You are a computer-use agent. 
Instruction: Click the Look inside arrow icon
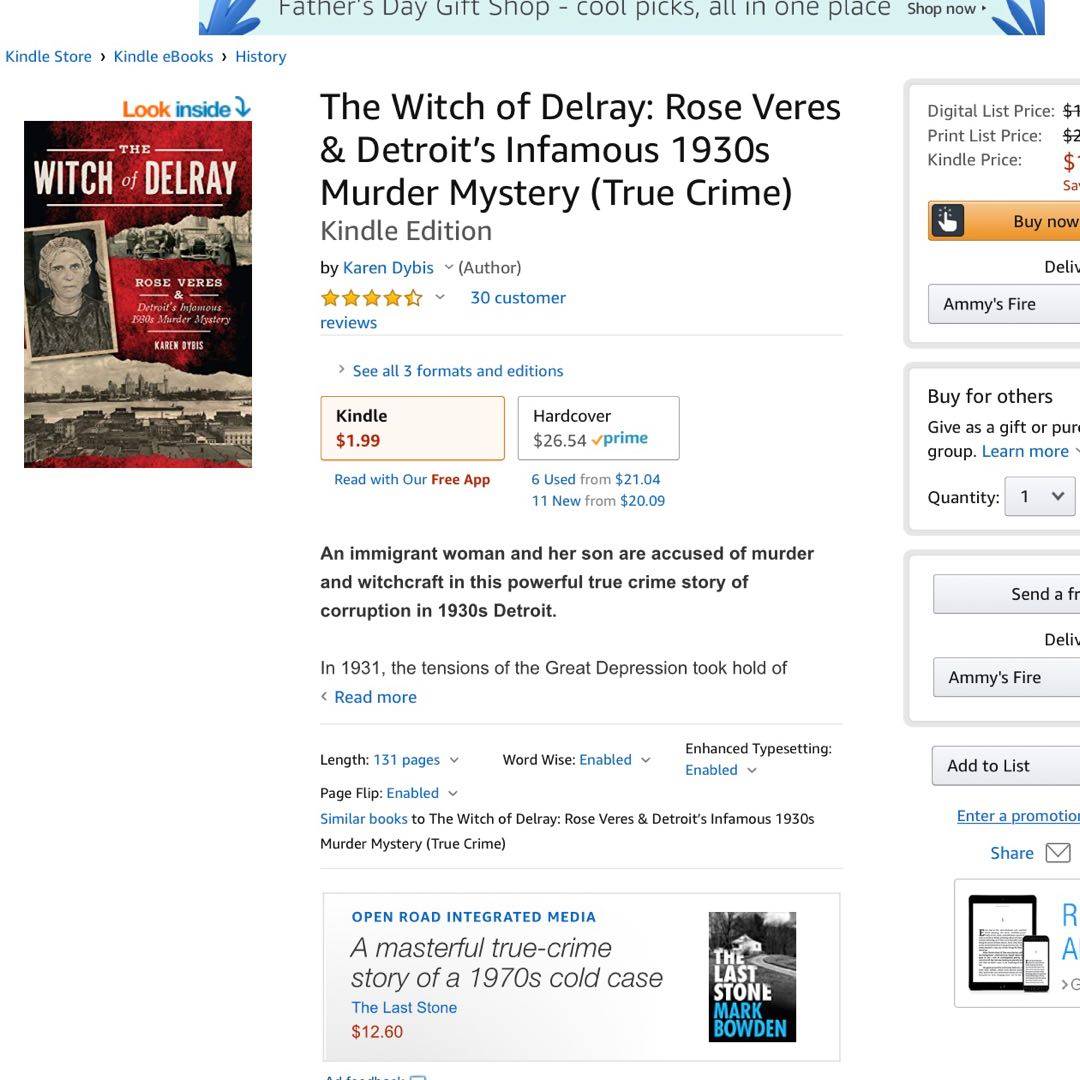242,107
